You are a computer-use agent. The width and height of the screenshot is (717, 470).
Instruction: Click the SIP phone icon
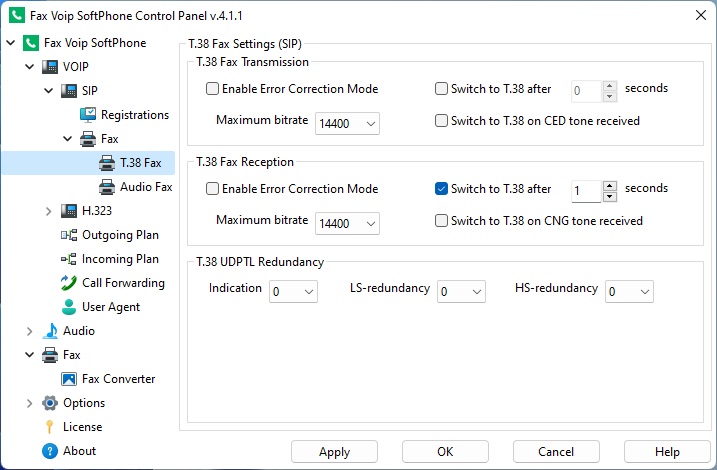(x=69, y=91)
